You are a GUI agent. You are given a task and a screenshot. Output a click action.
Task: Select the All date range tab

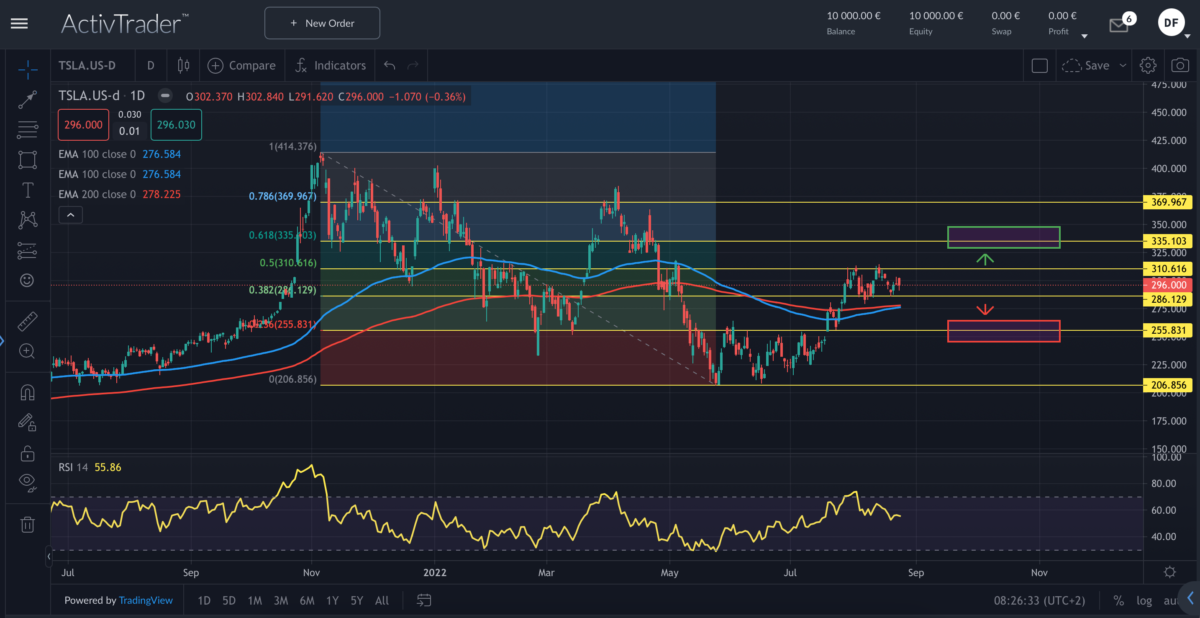[382, 600]
